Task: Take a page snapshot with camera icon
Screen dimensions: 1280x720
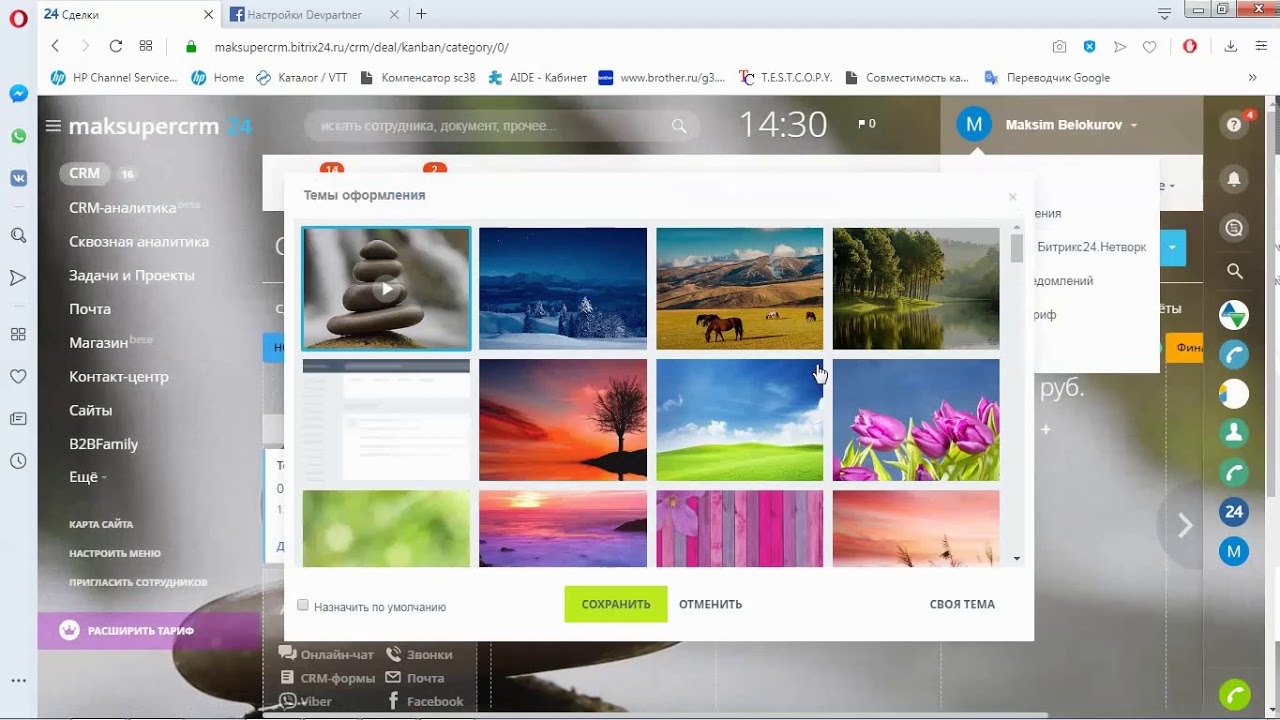Action: coord(1059,46)
